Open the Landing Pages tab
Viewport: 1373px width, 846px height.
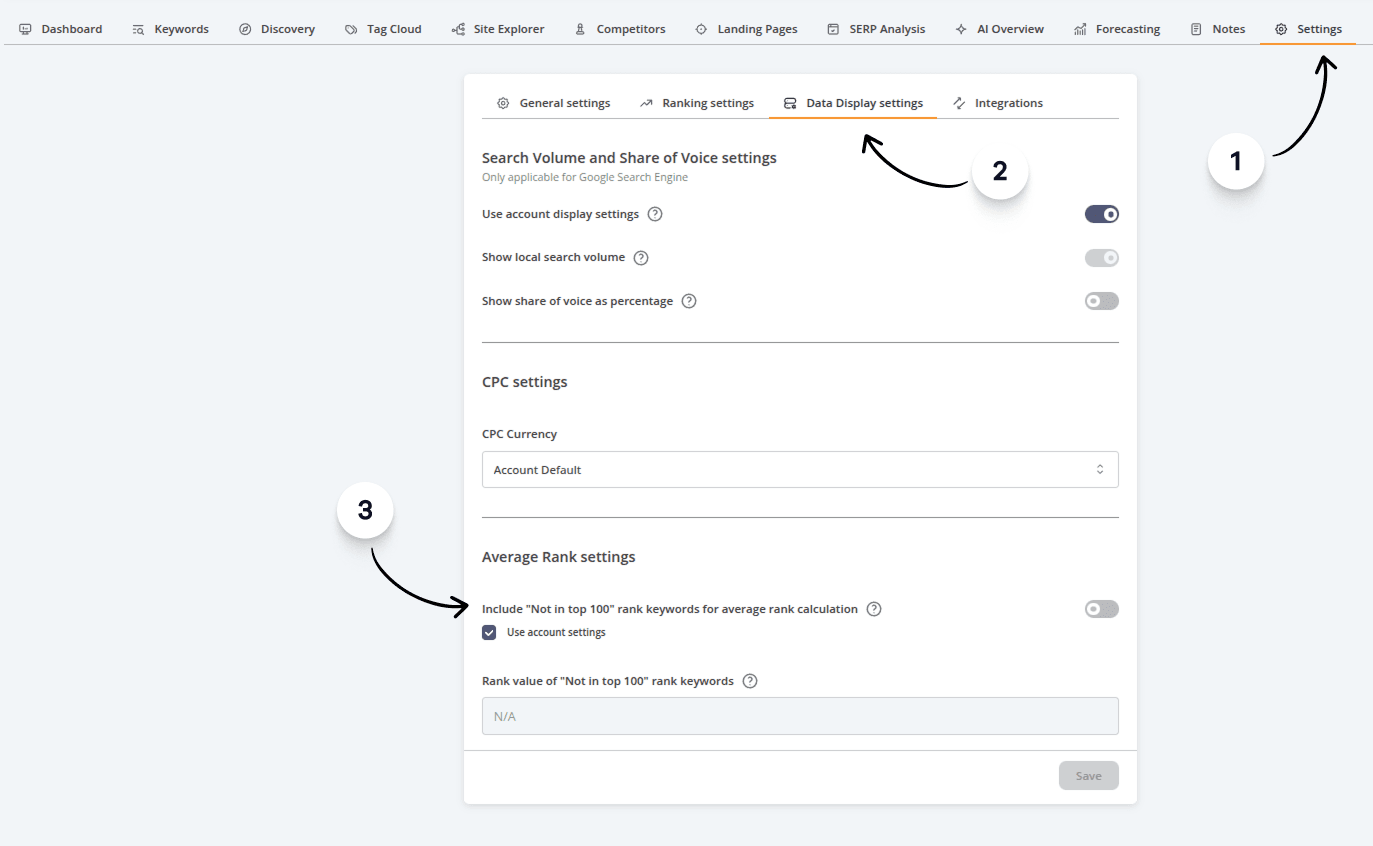click(746, 29)
